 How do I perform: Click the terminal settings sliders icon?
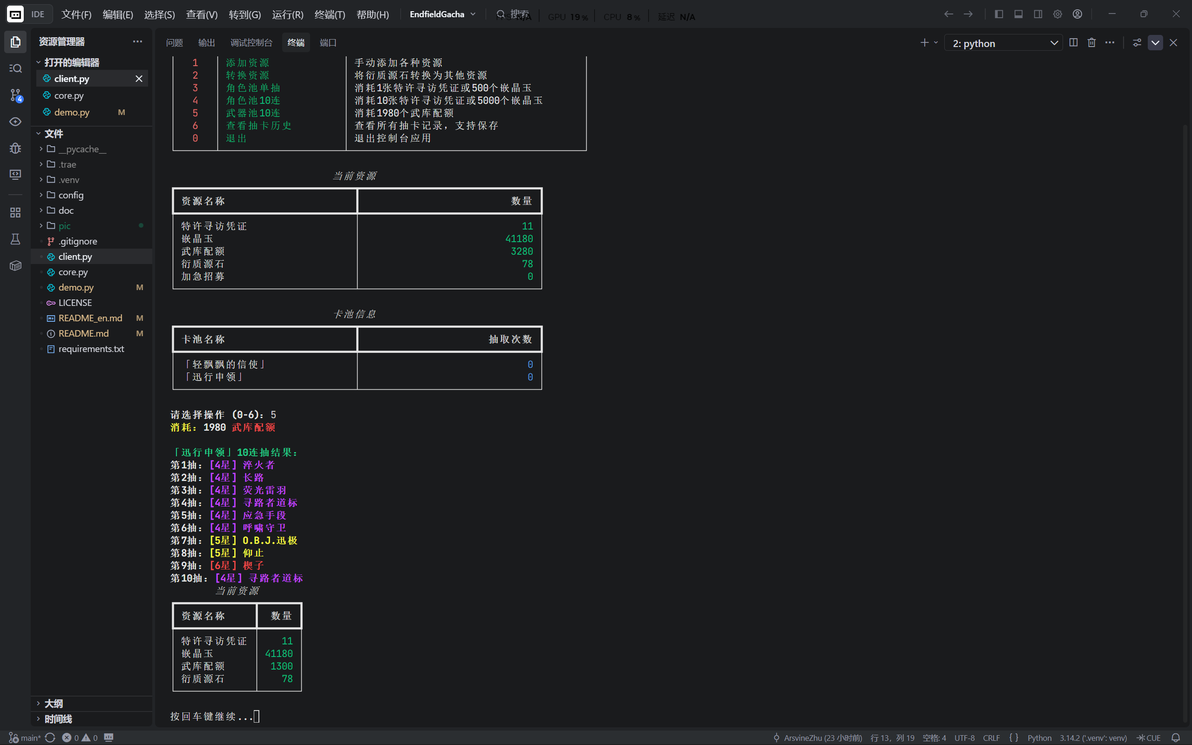pyautogui.click(x=1137, y=43)
